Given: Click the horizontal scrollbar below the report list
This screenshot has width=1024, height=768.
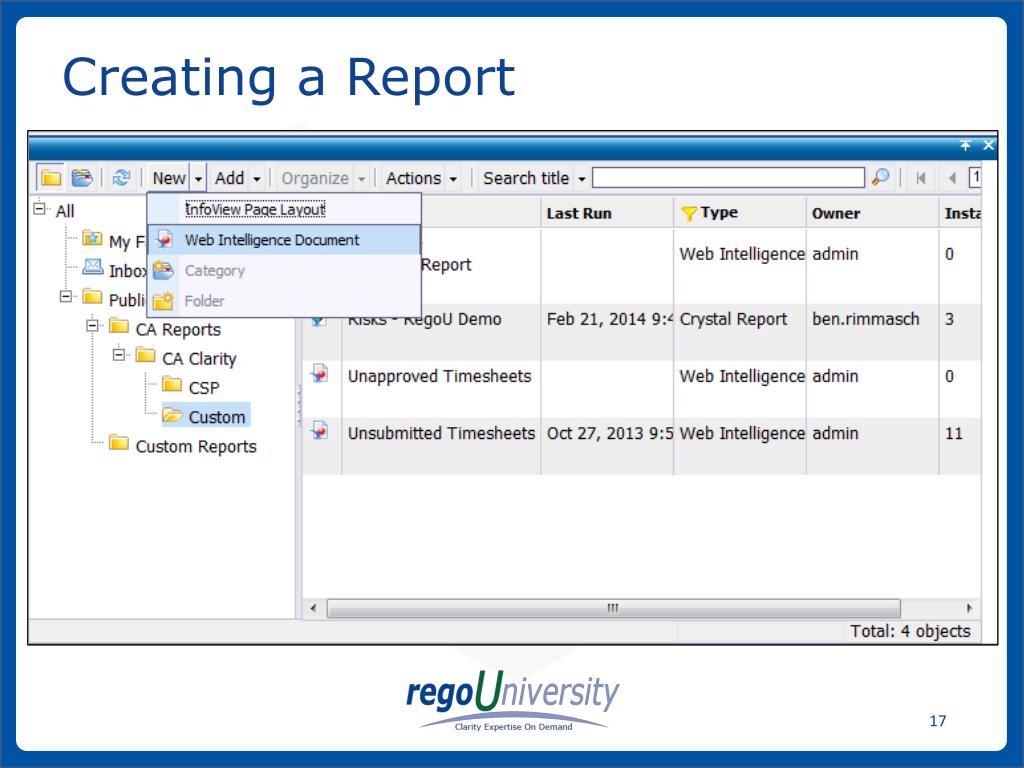Looking at the screenshot, I should (x=612, y=607).
